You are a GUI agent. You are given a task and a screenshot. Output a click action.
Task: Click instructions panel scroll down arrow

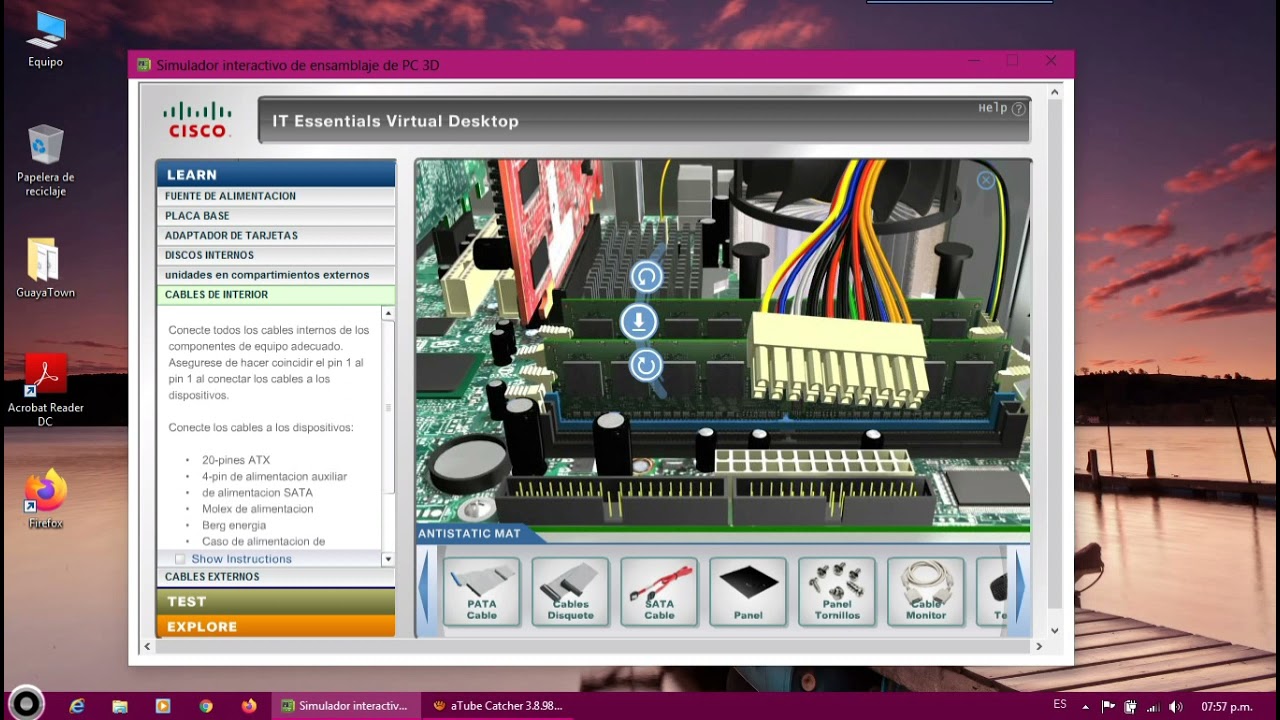(388, 559)
